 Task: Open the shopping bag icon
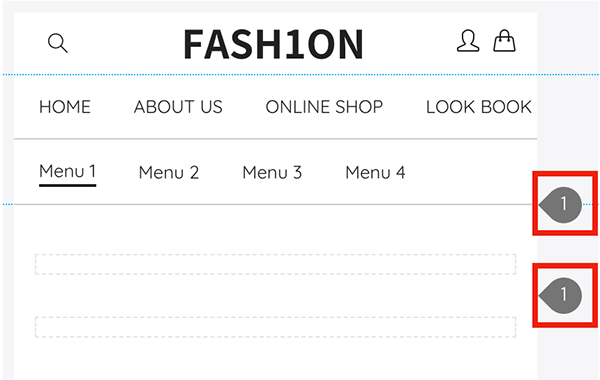(x=504, y=41)
